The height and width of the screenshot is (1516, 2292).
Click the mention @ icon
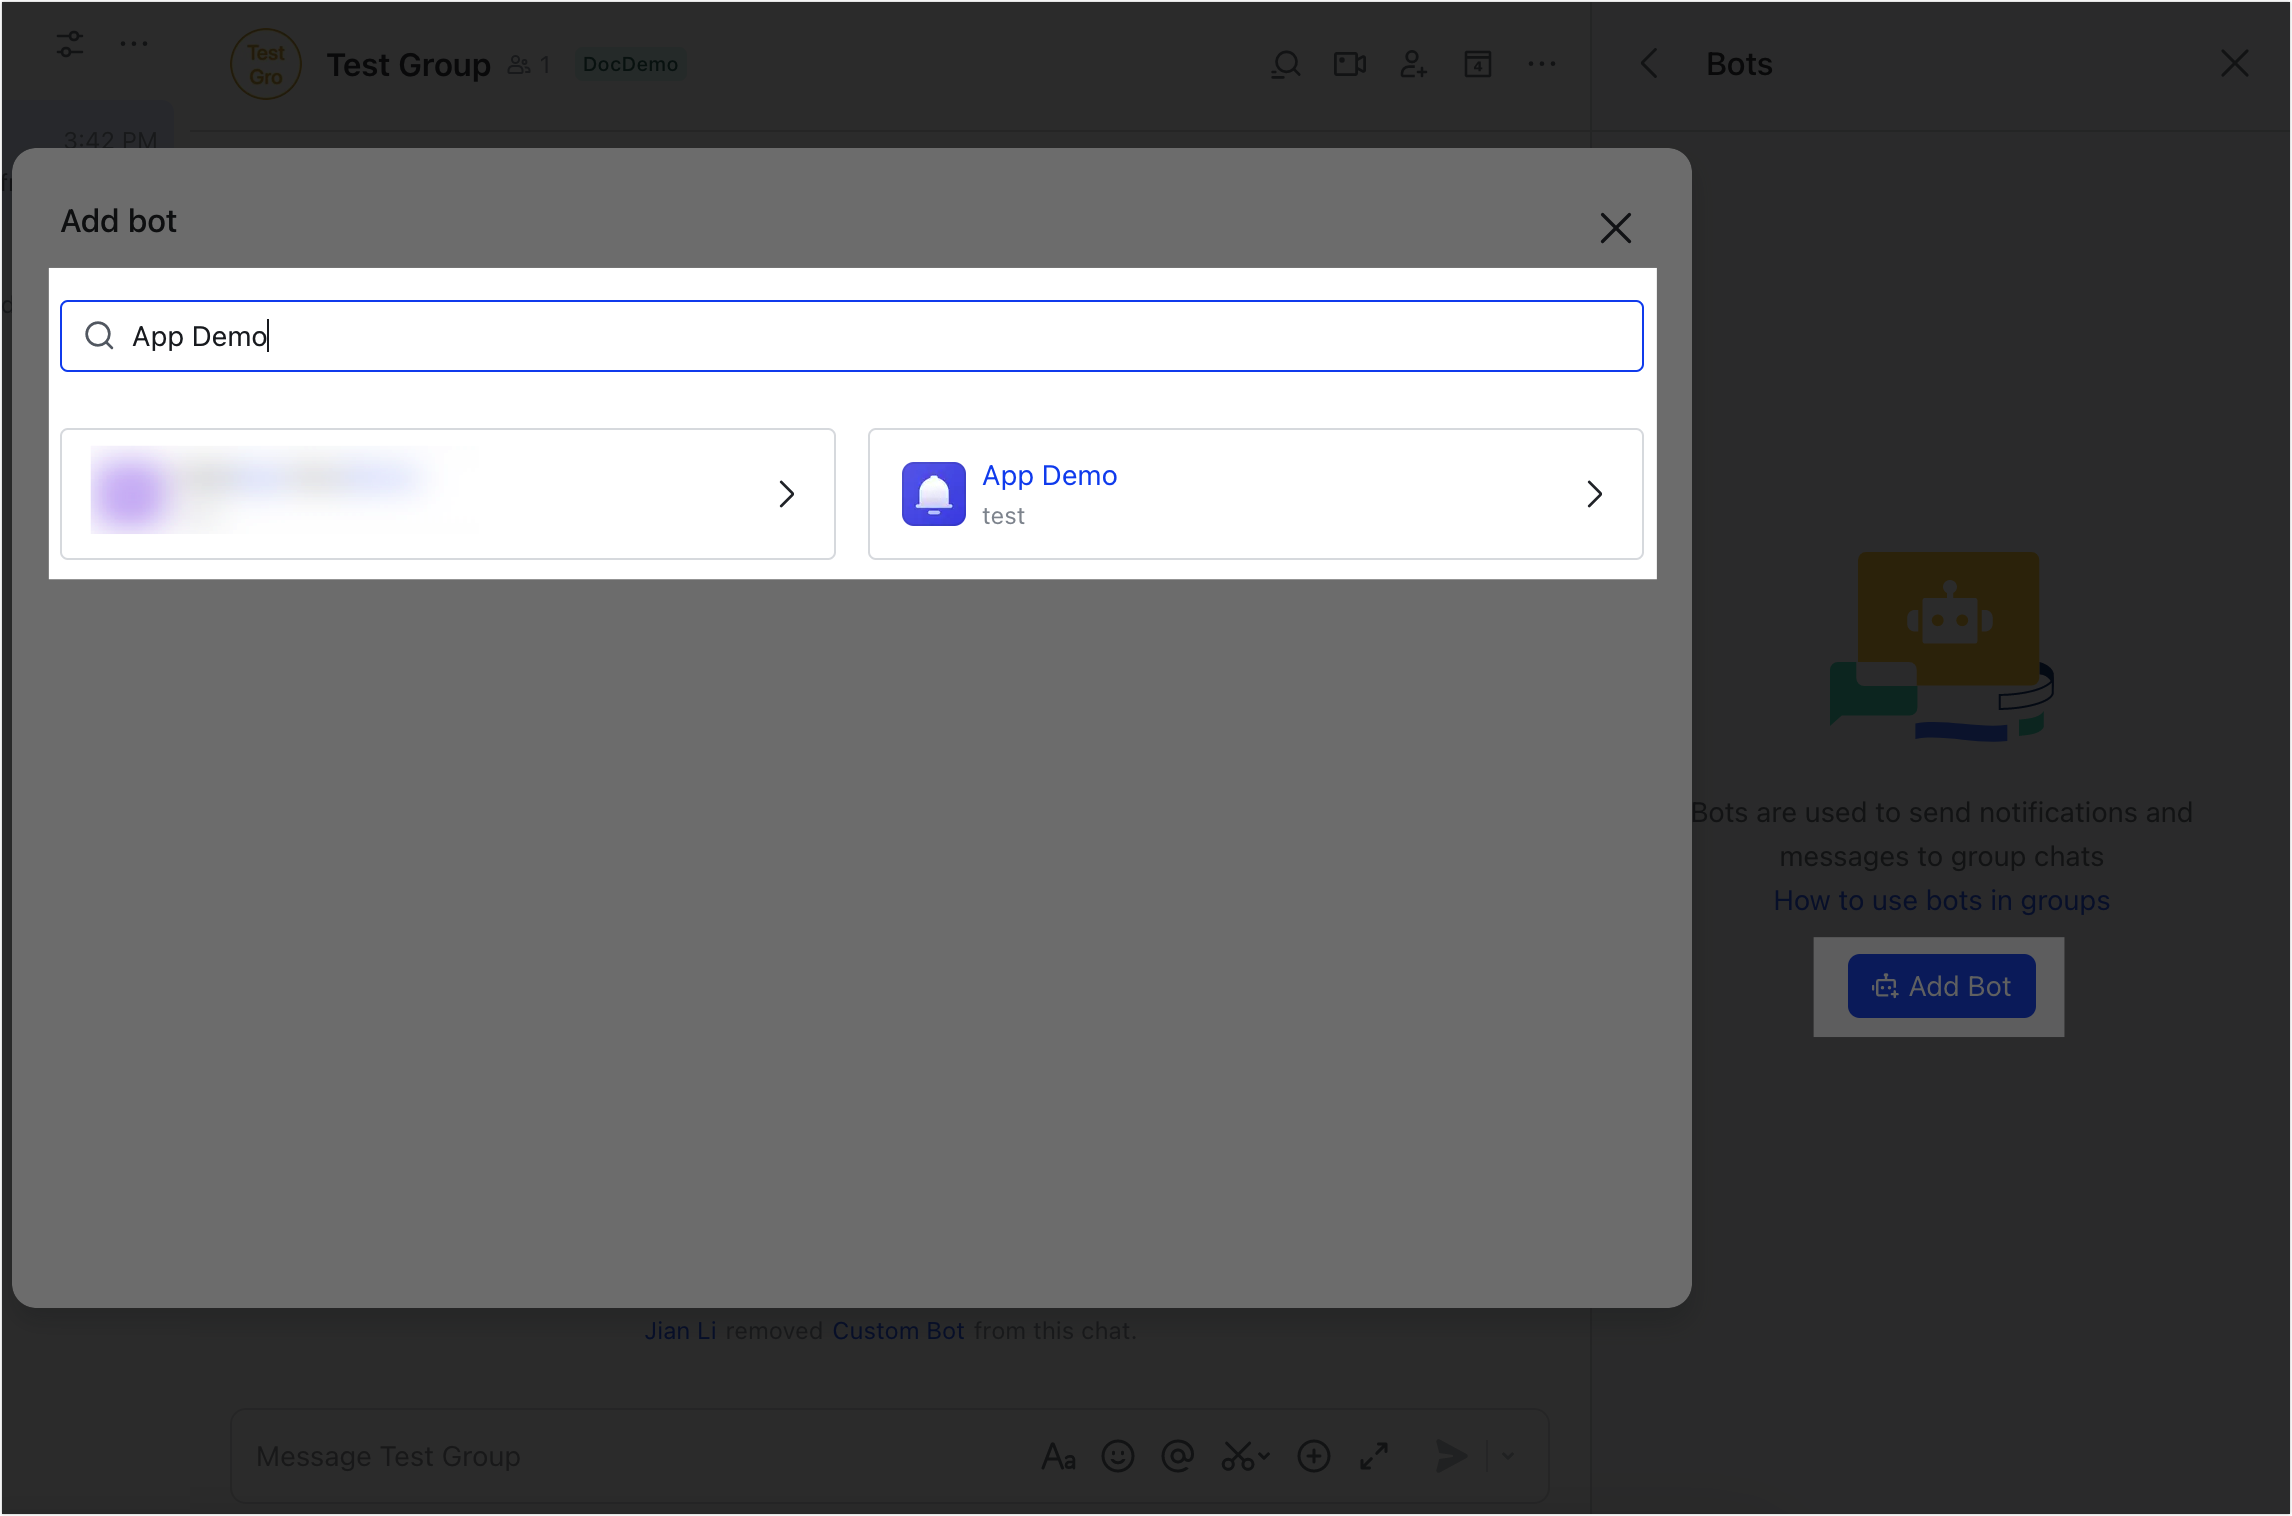click(1177, 1456)
